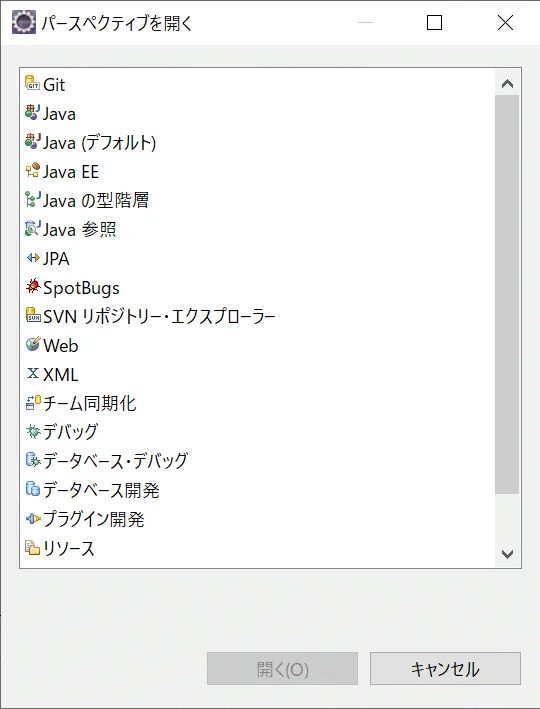
Task: Choose the SpotBugs red bug icon
Action: (x=33, y=286)
